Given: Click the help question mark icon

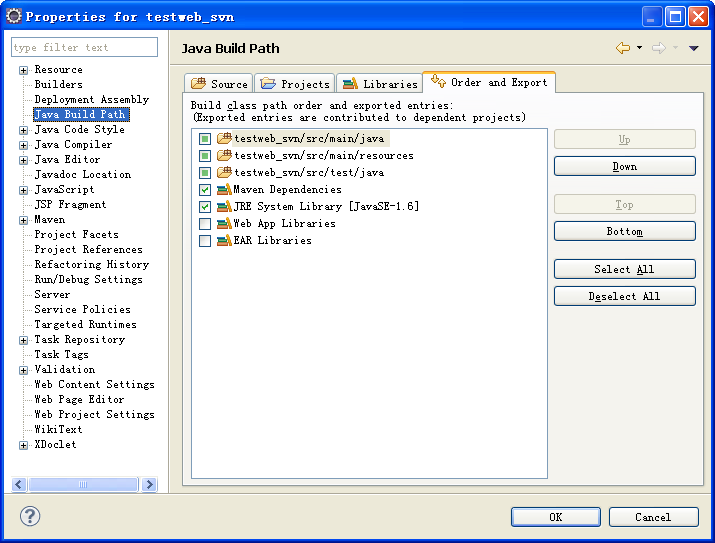Looking at the screenshot, I should (30, 516).
